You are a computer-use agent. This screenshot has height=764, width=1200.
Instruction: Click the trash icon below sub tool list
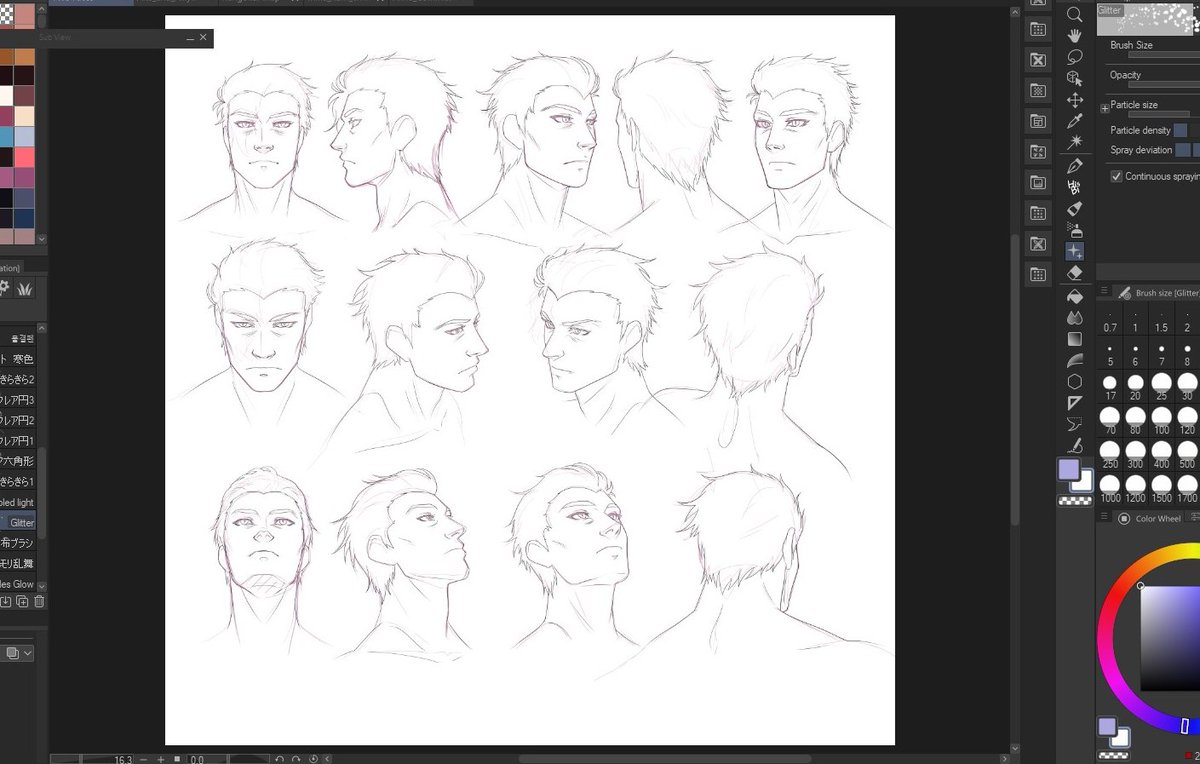coord(39,601)
